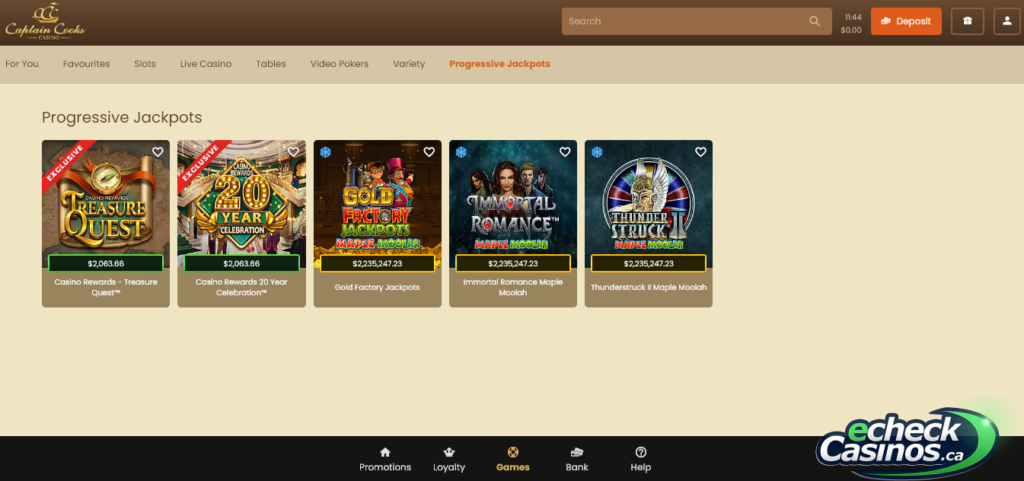
Task: Click the orange Deposit button
Action: 906,21
